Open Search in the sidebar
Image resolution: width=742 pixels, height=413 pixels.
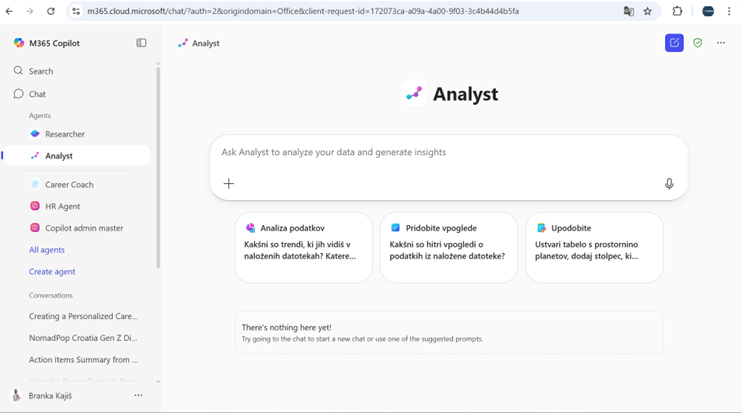[41, 71]
